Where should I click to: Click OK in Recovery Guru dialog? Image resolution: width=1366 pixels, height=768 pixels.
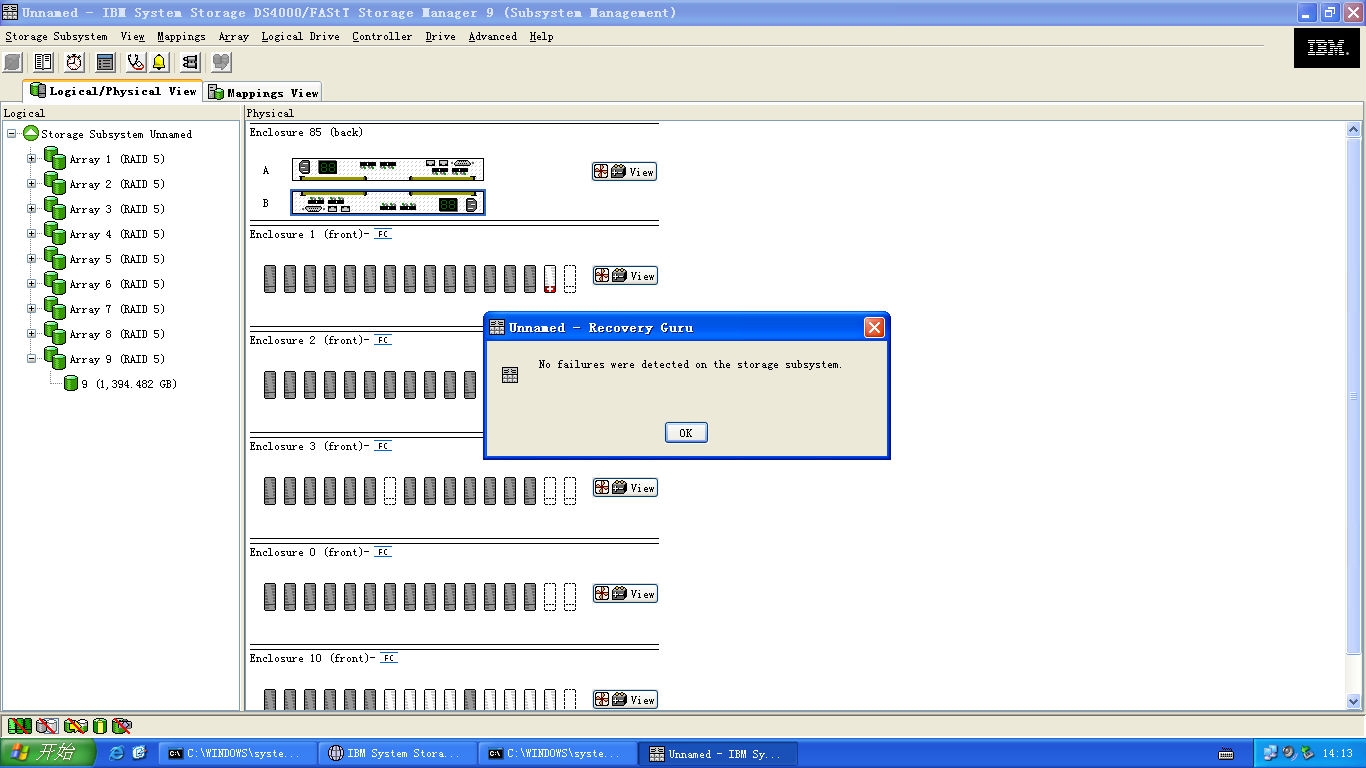(x=686, y=433)
